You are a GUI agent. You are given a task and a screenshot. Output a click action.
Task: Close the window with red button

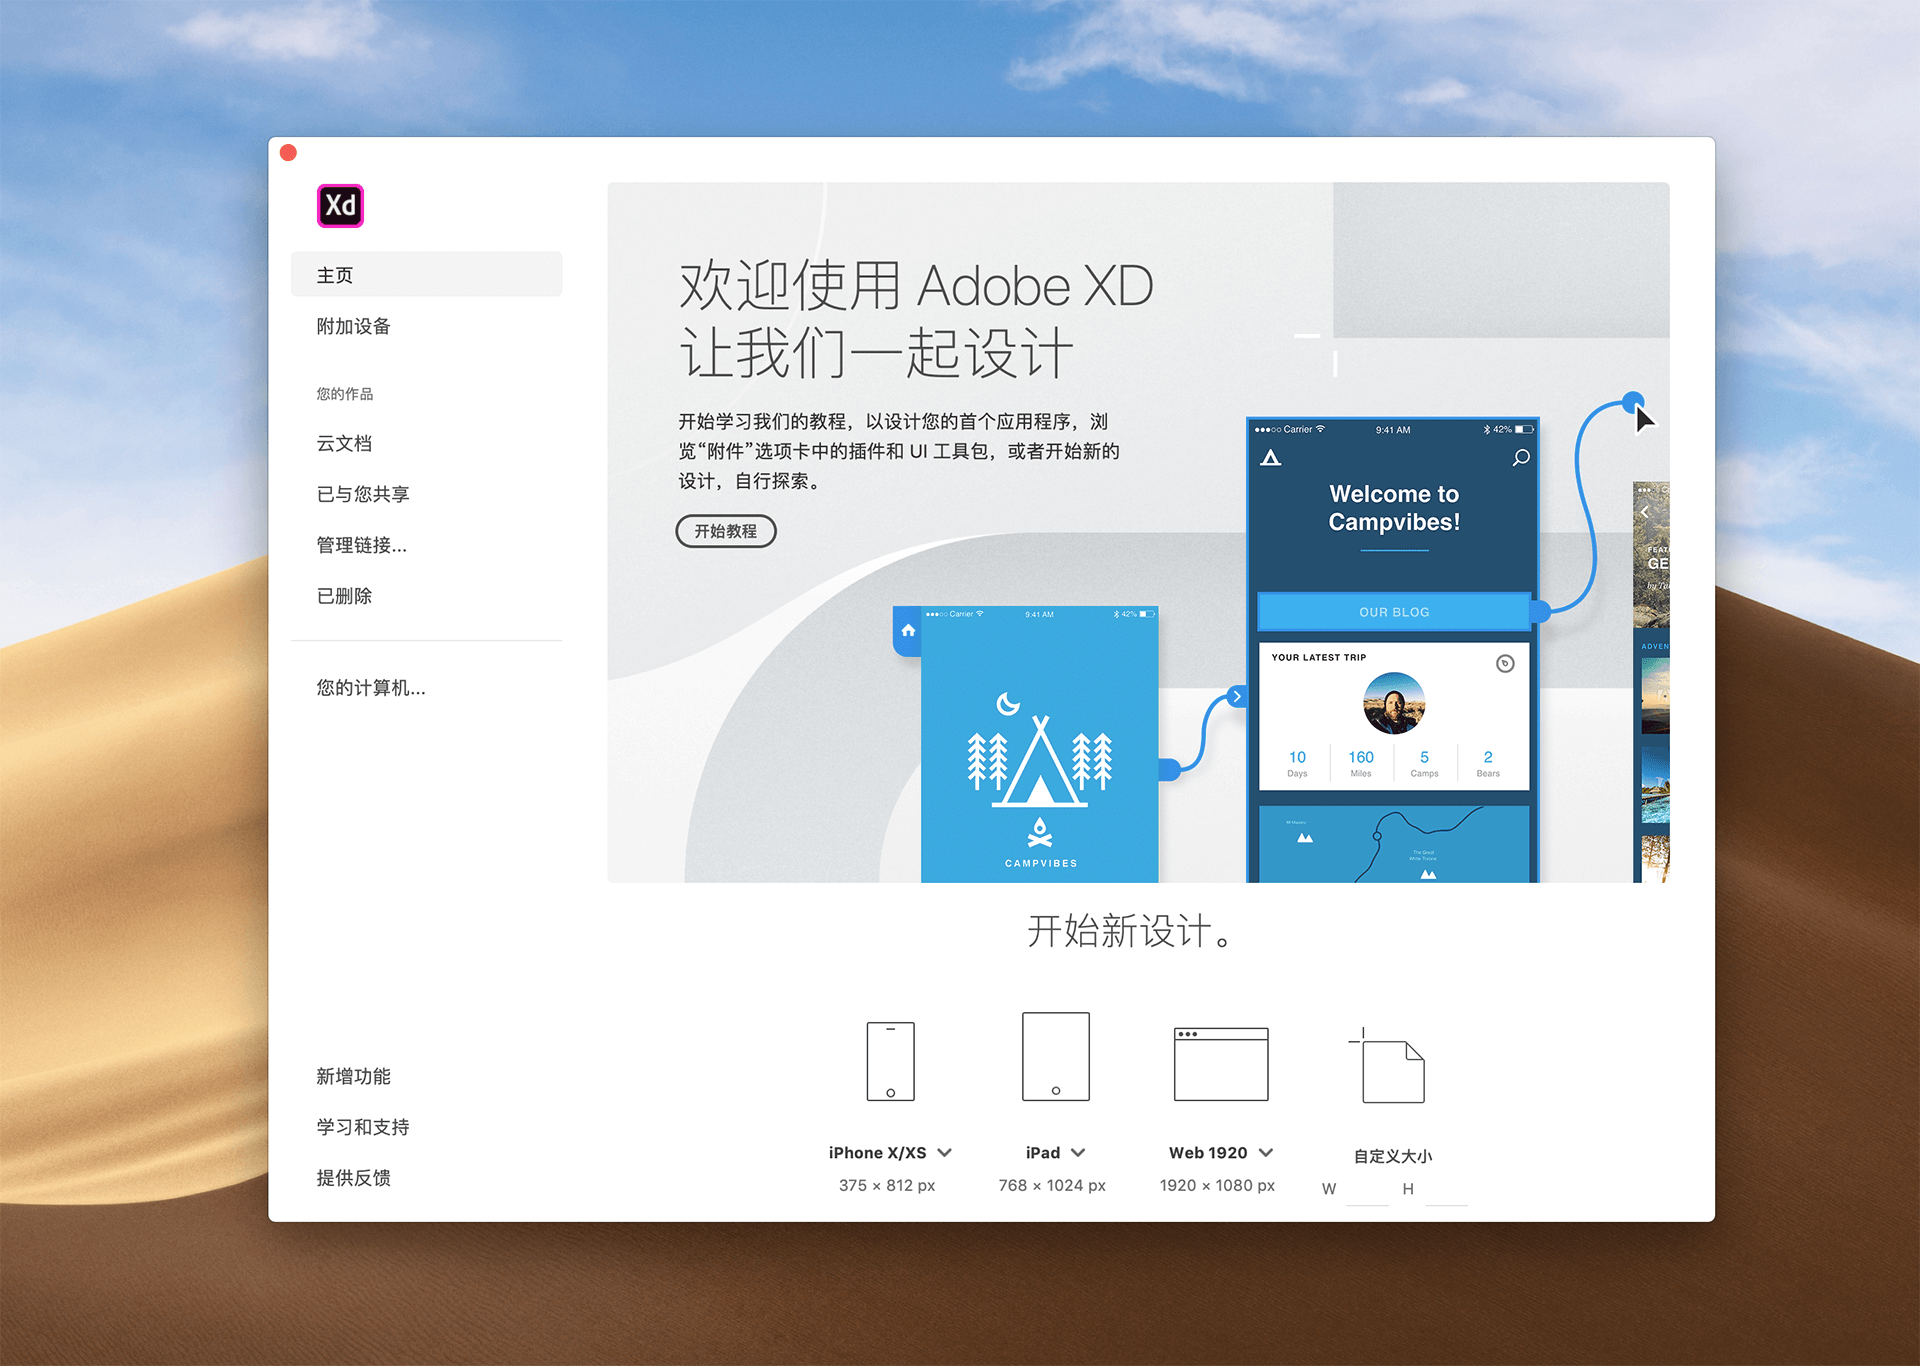[x=289, y=153]
